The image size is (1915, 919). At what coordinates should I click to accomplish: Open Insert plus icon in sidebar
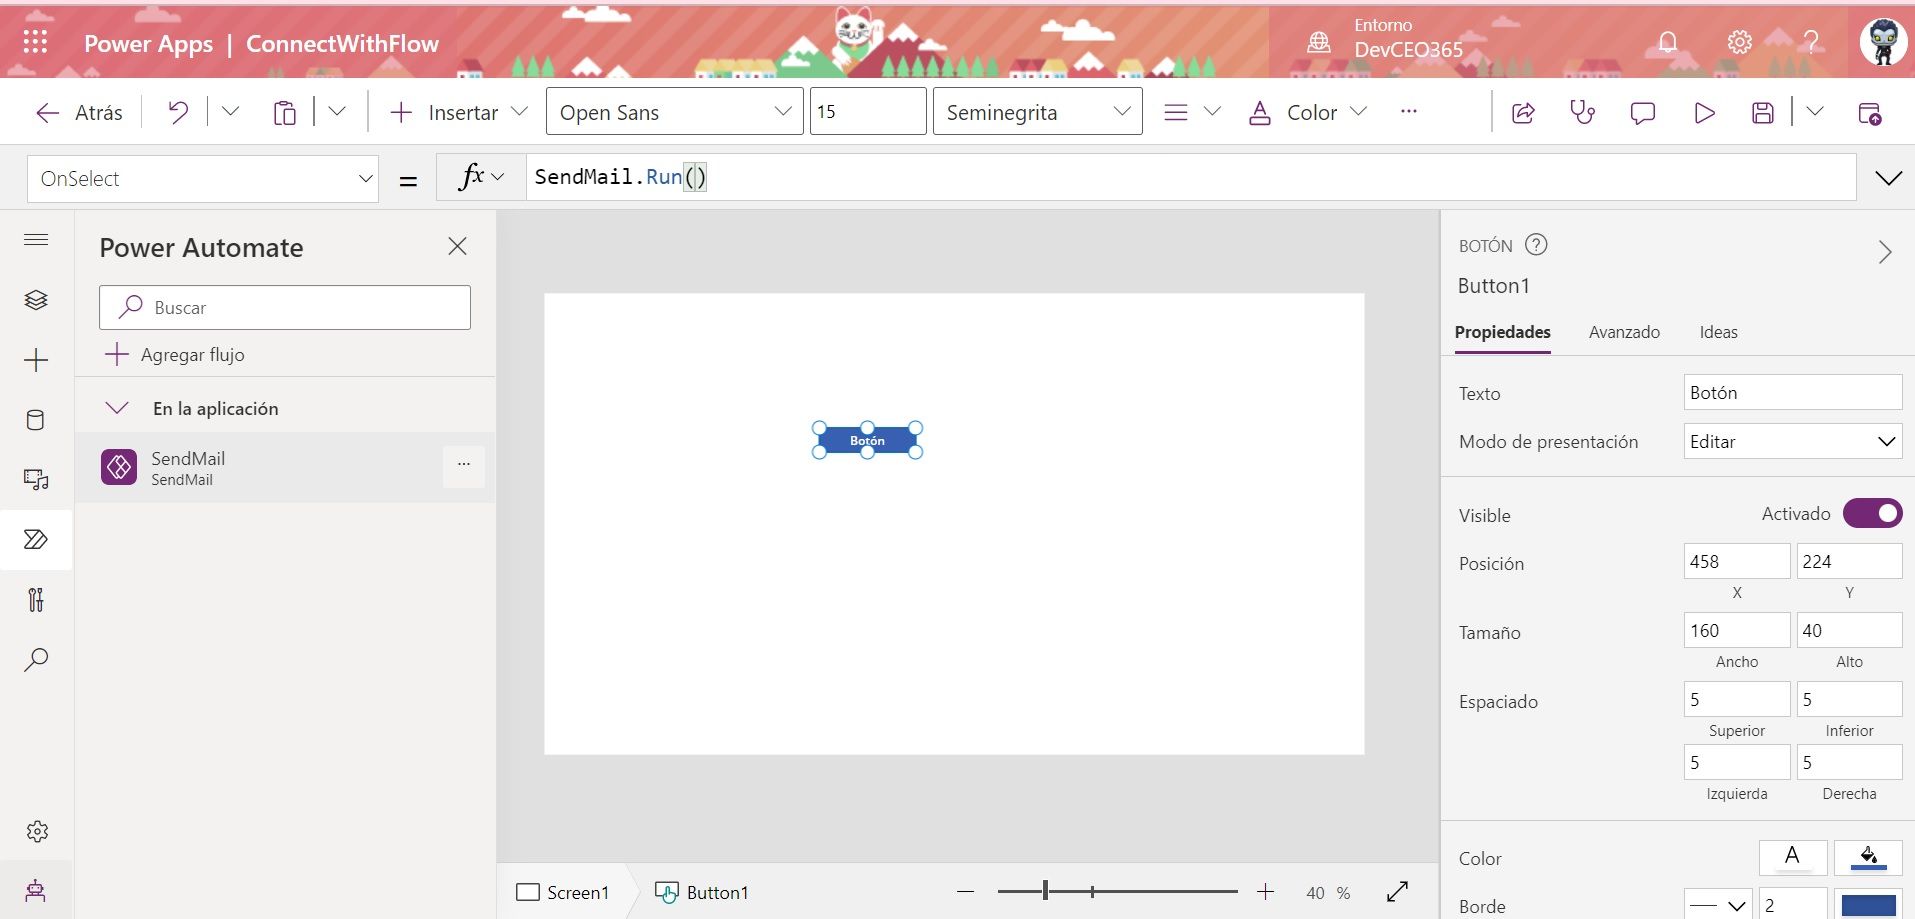36,360
